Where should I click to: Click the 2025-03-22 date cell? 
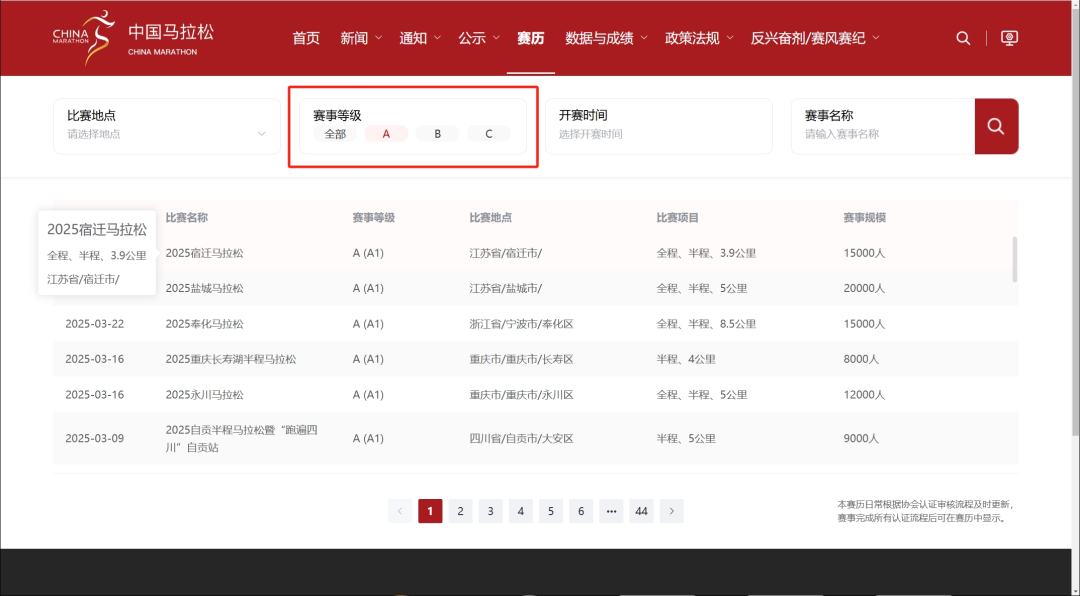(x=94, y=324)
